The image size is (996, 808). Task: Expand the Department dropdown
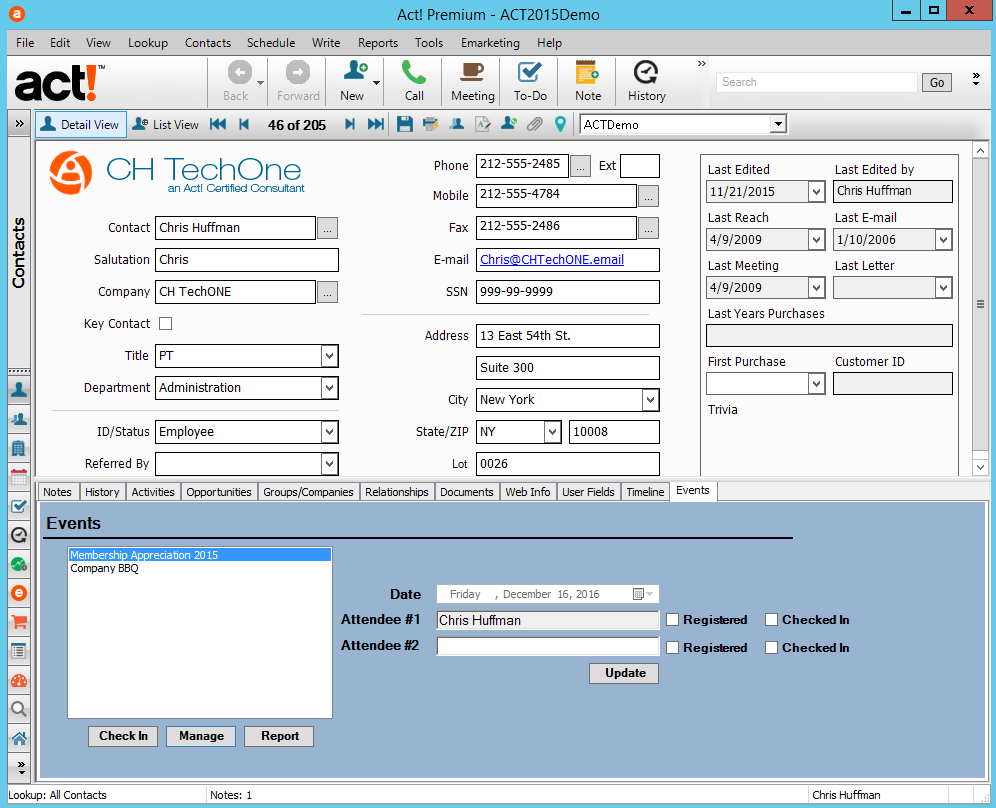click(329, 387)
